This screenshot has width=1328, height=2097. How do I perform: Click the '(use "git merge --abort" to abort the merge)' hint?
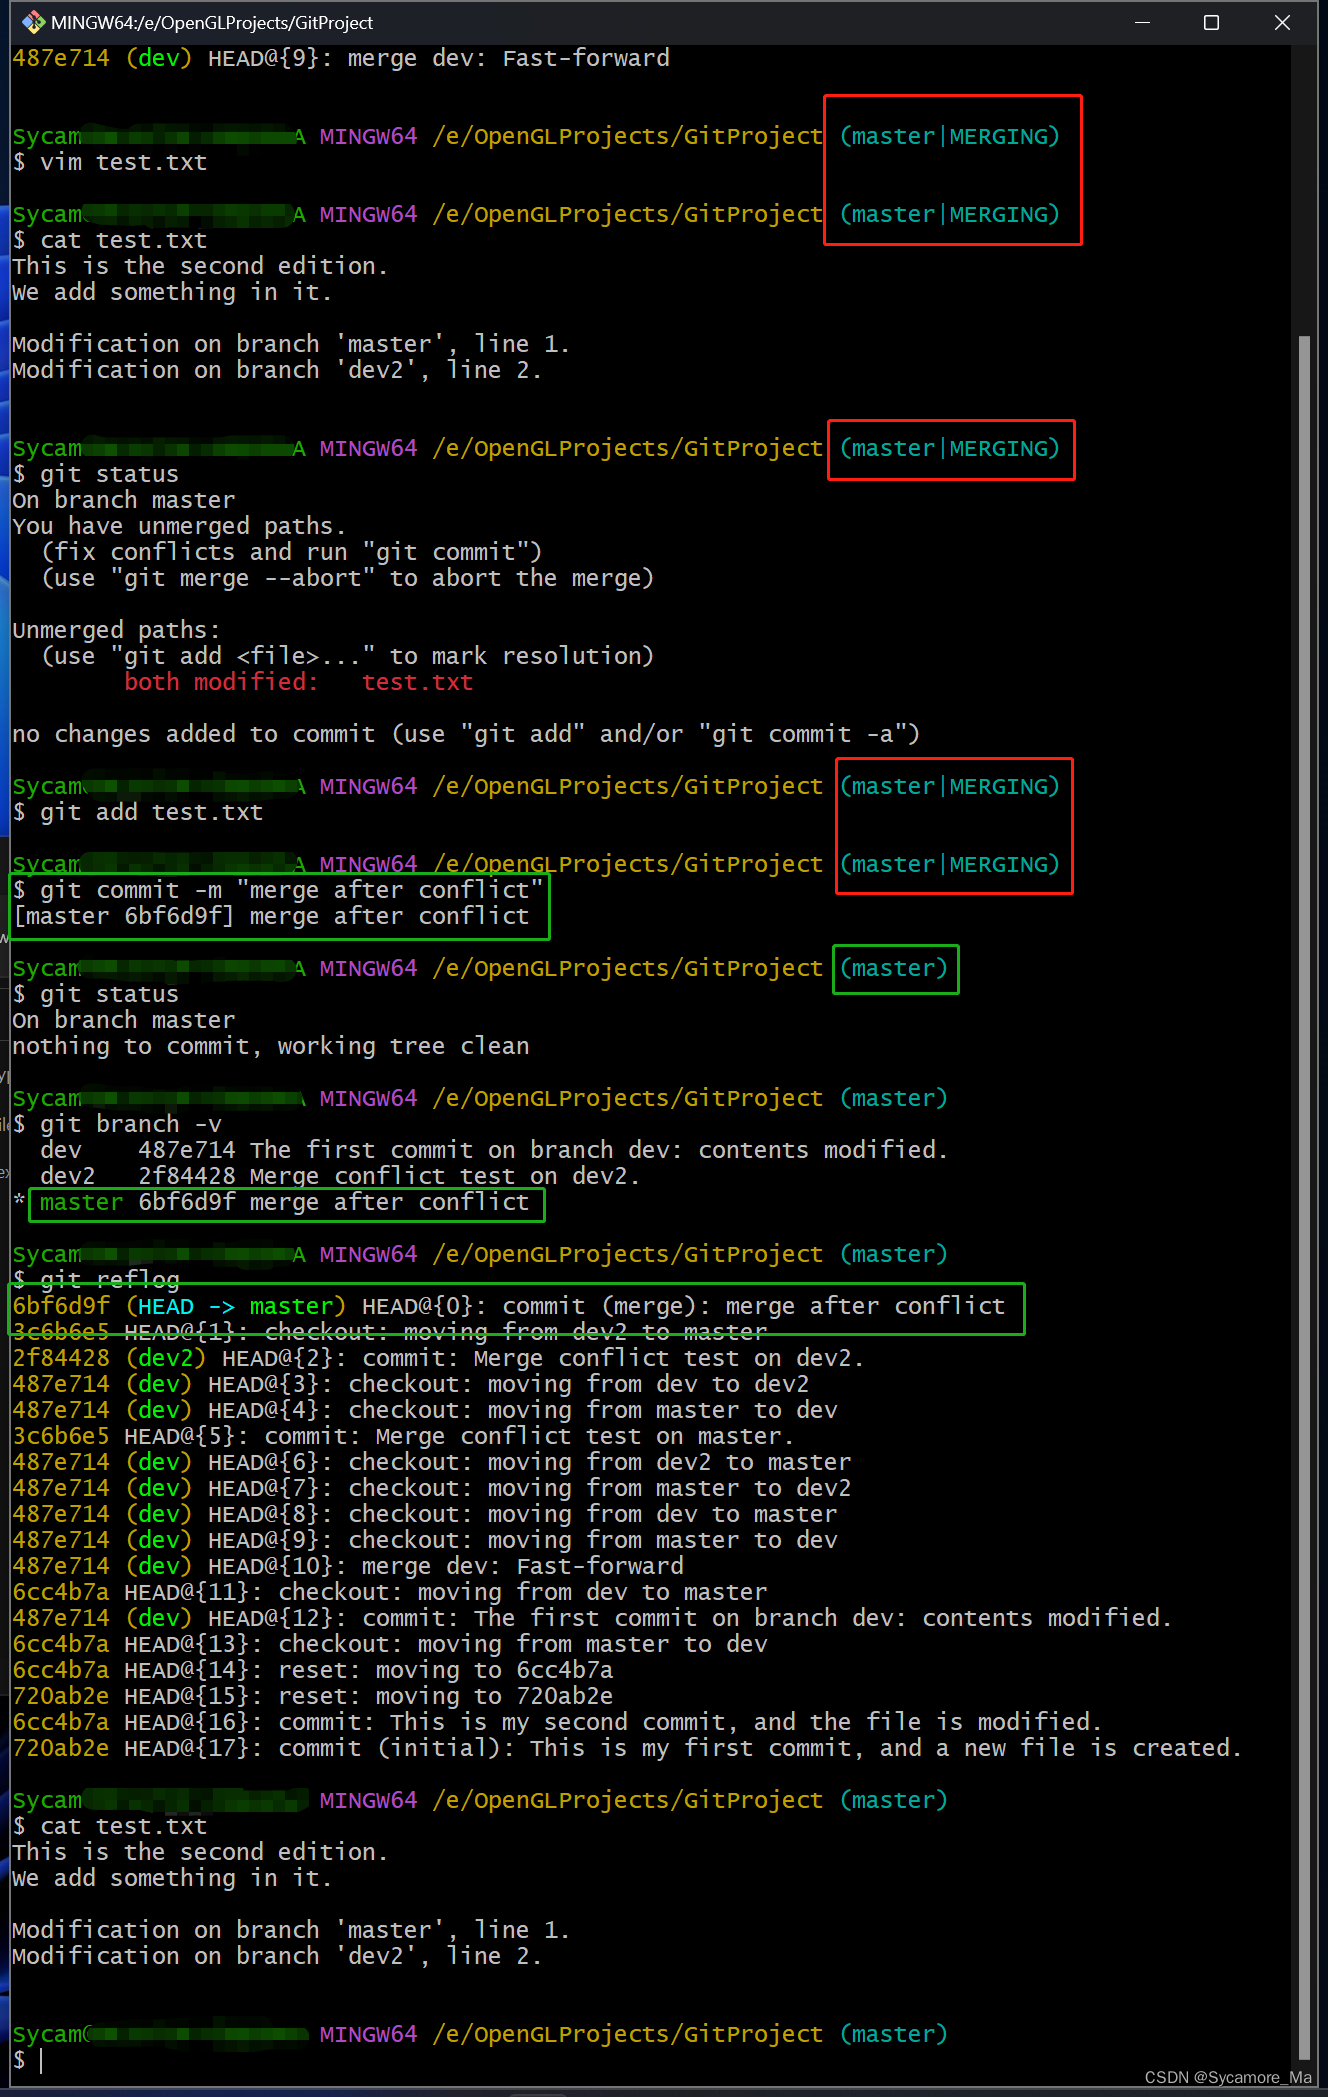click(x=347, y=578)
